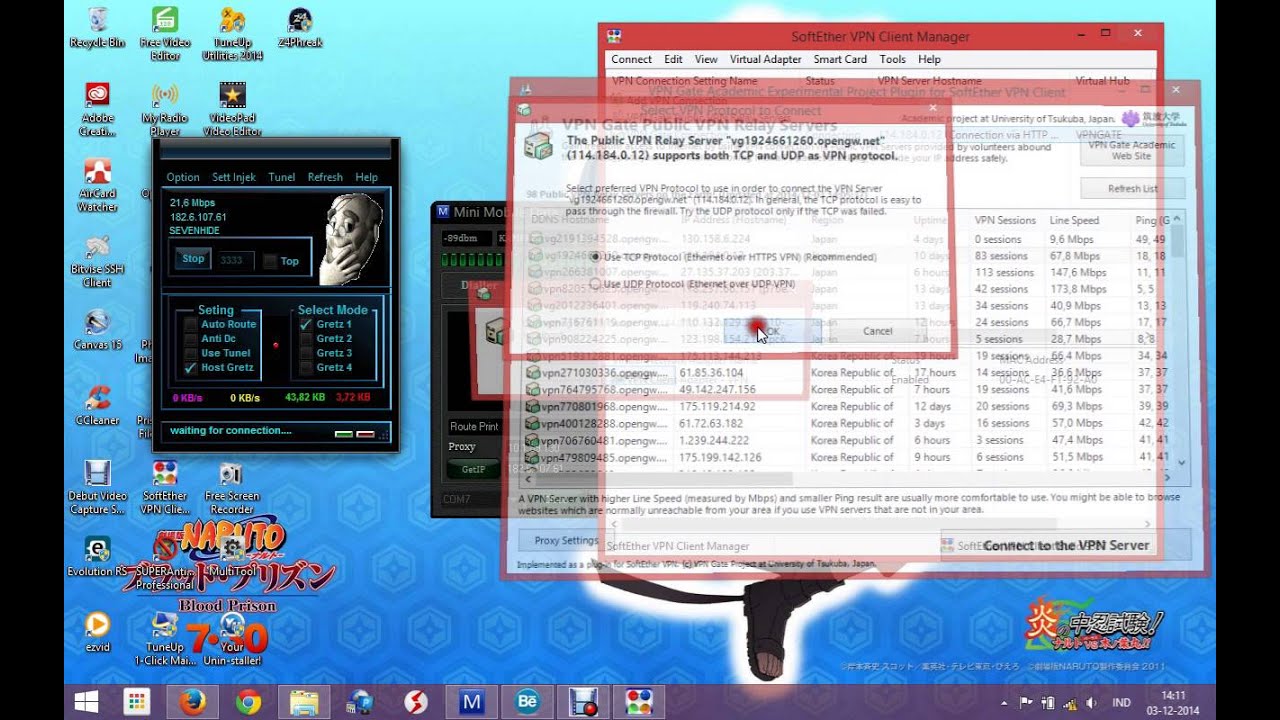Screen dimensions: 1280x720
Task: Open the Free Screen Recorder desktop icon
Action: [232, 487]
